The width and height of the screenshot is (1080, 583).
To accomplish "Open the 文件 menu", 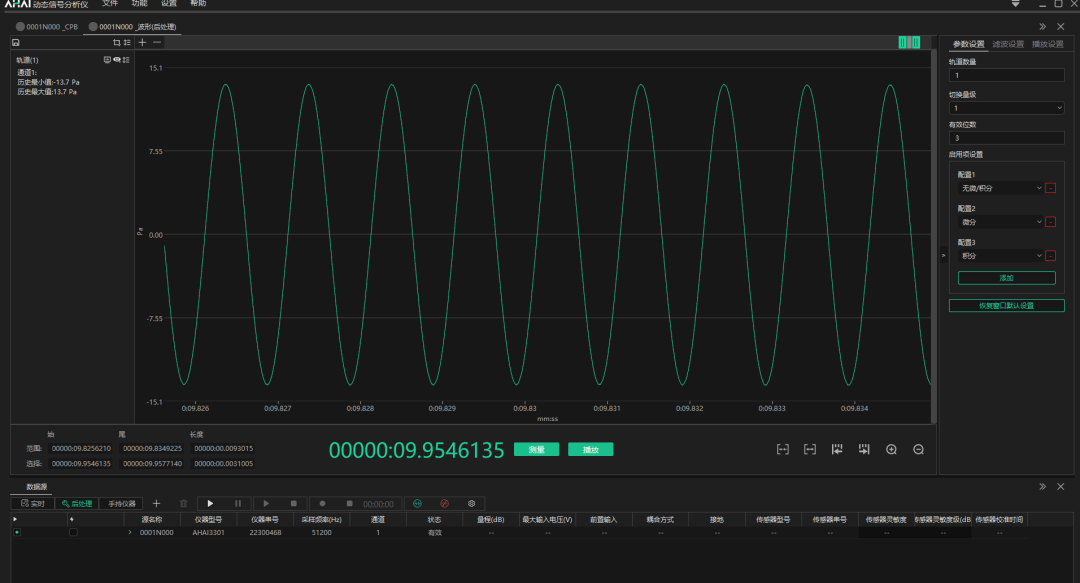I will 110,3.
